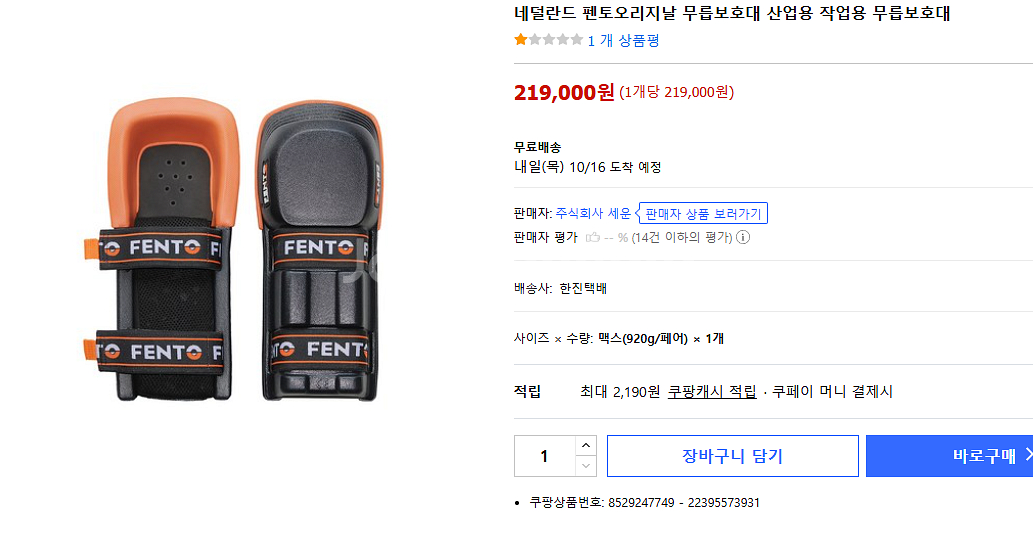
Task: Click the product title text
Action: point(732,13)
